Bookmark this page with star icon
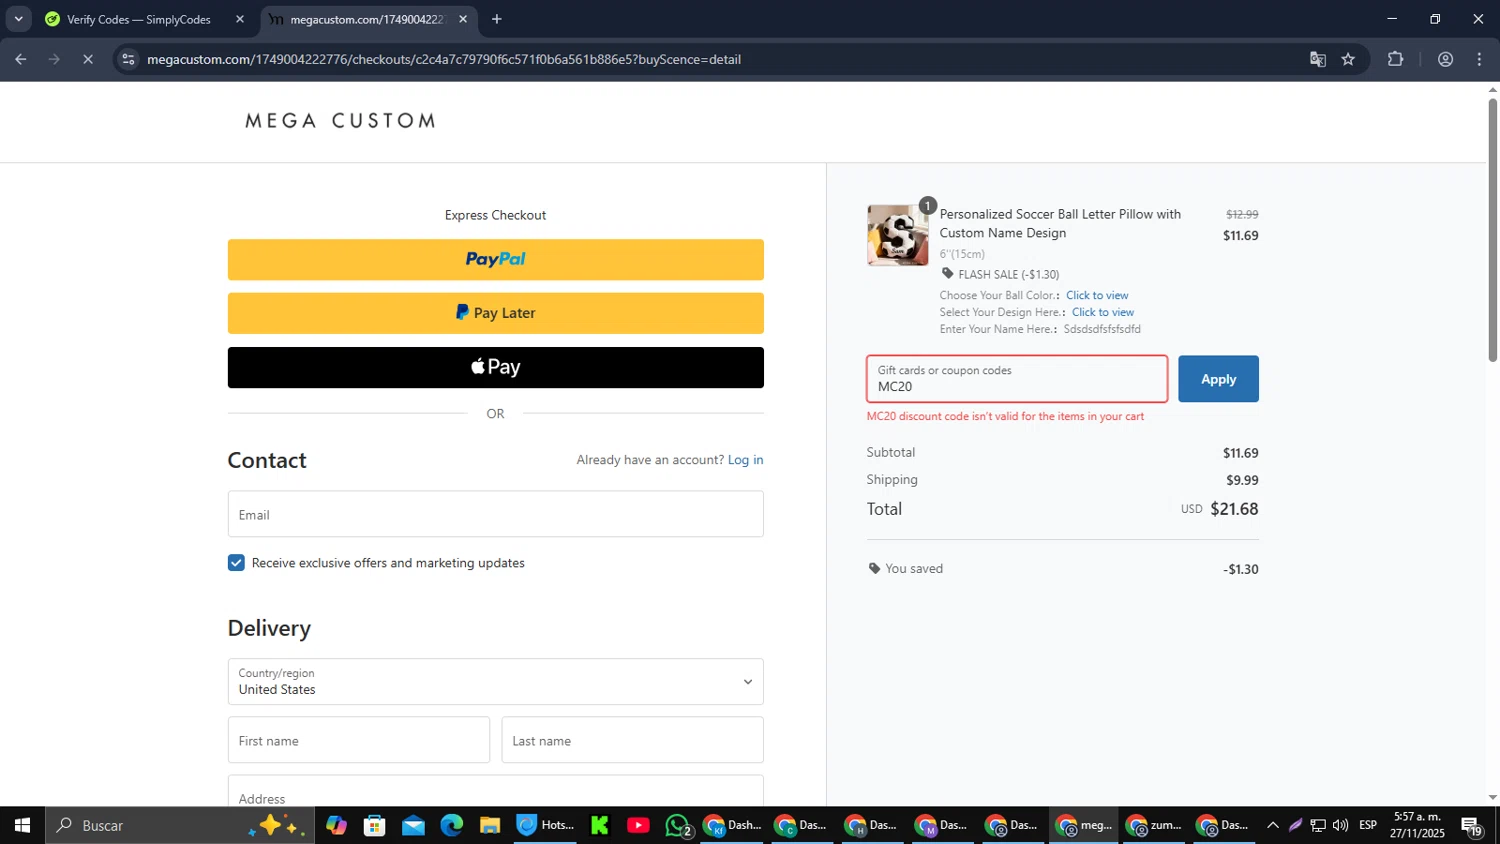The image size is (1500, 844). [1348, 59]
